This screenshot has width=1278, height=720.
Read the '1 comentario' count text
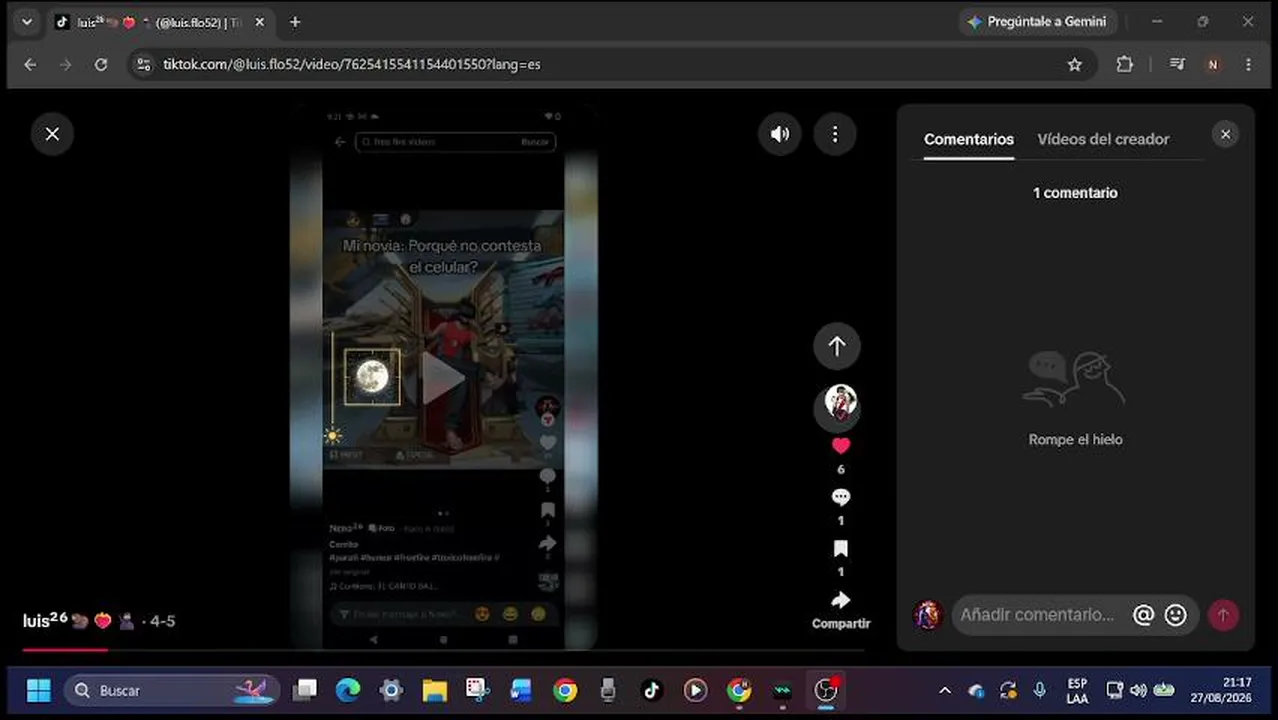[x=1075, y=193]
